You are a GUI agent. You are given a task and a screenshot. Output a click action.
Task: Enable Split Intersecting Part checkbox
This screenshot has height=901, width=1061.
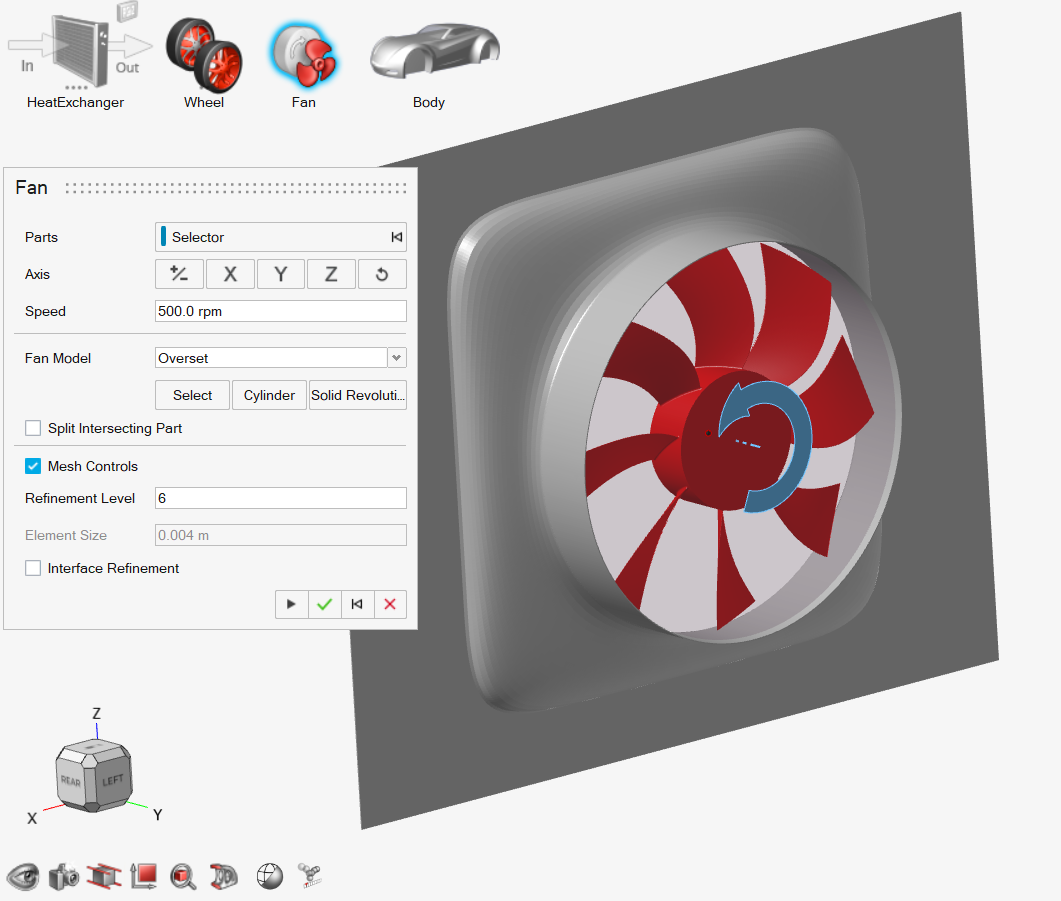tap(33, 428)
